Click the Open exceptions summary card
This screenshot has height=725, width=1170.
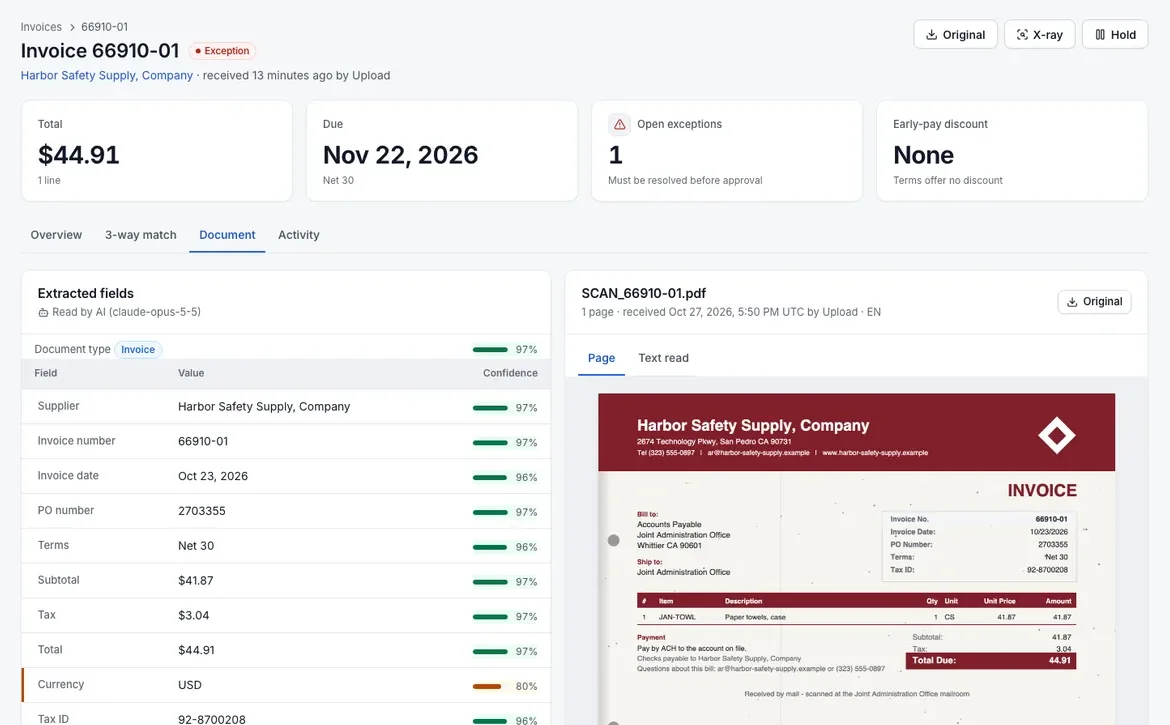click(x=727, y=151)
